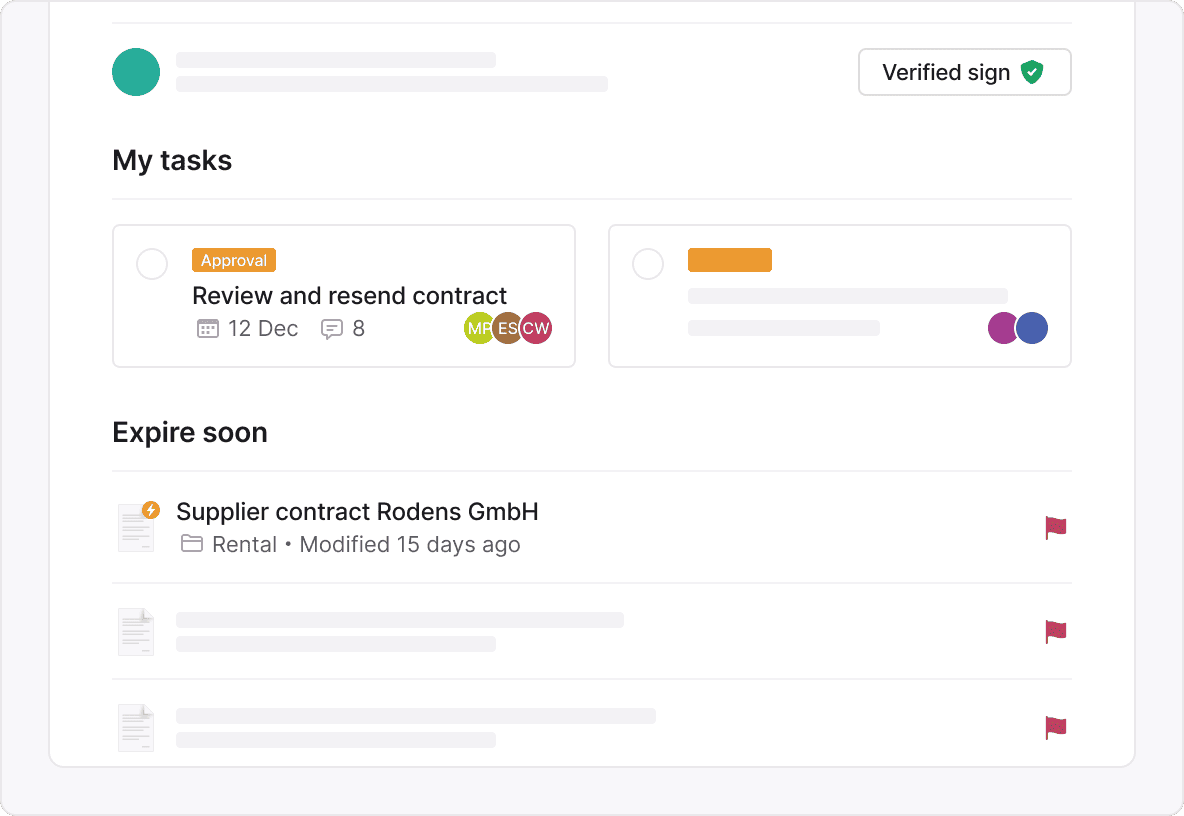Image resolution: width=1184 pixels, height=816 pixels.
Task: Open the comments icon showing 8
Action: click(x=332, y=329)
